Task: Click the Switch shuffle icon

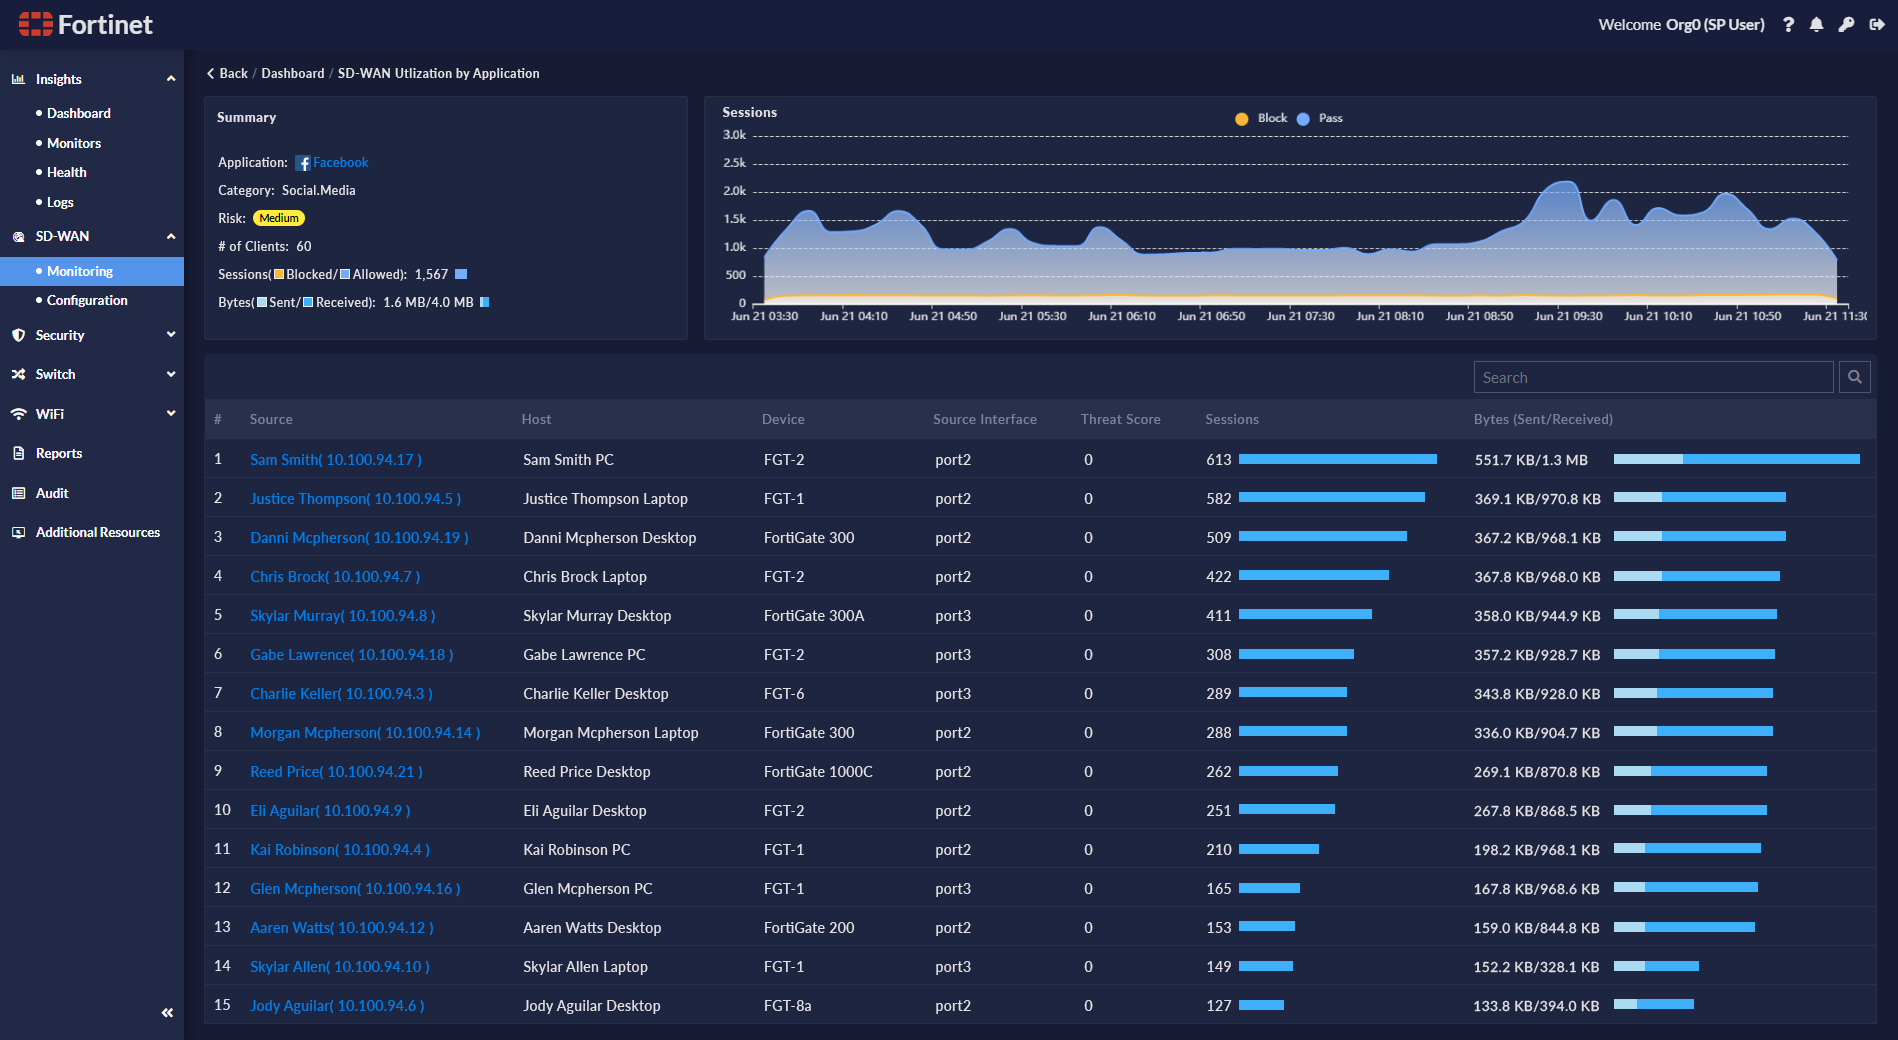Action: pyautogui.click(x=18, y=374)
